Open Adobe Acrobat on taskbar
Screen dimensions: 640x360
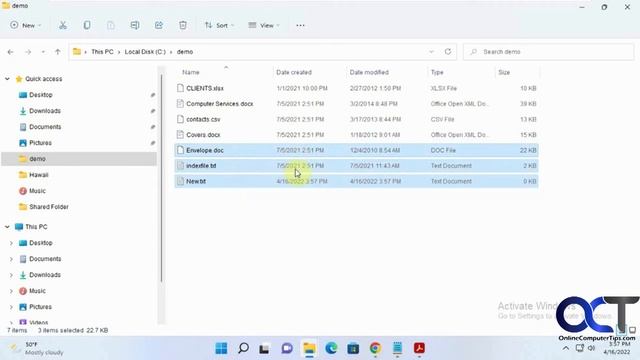419,348
